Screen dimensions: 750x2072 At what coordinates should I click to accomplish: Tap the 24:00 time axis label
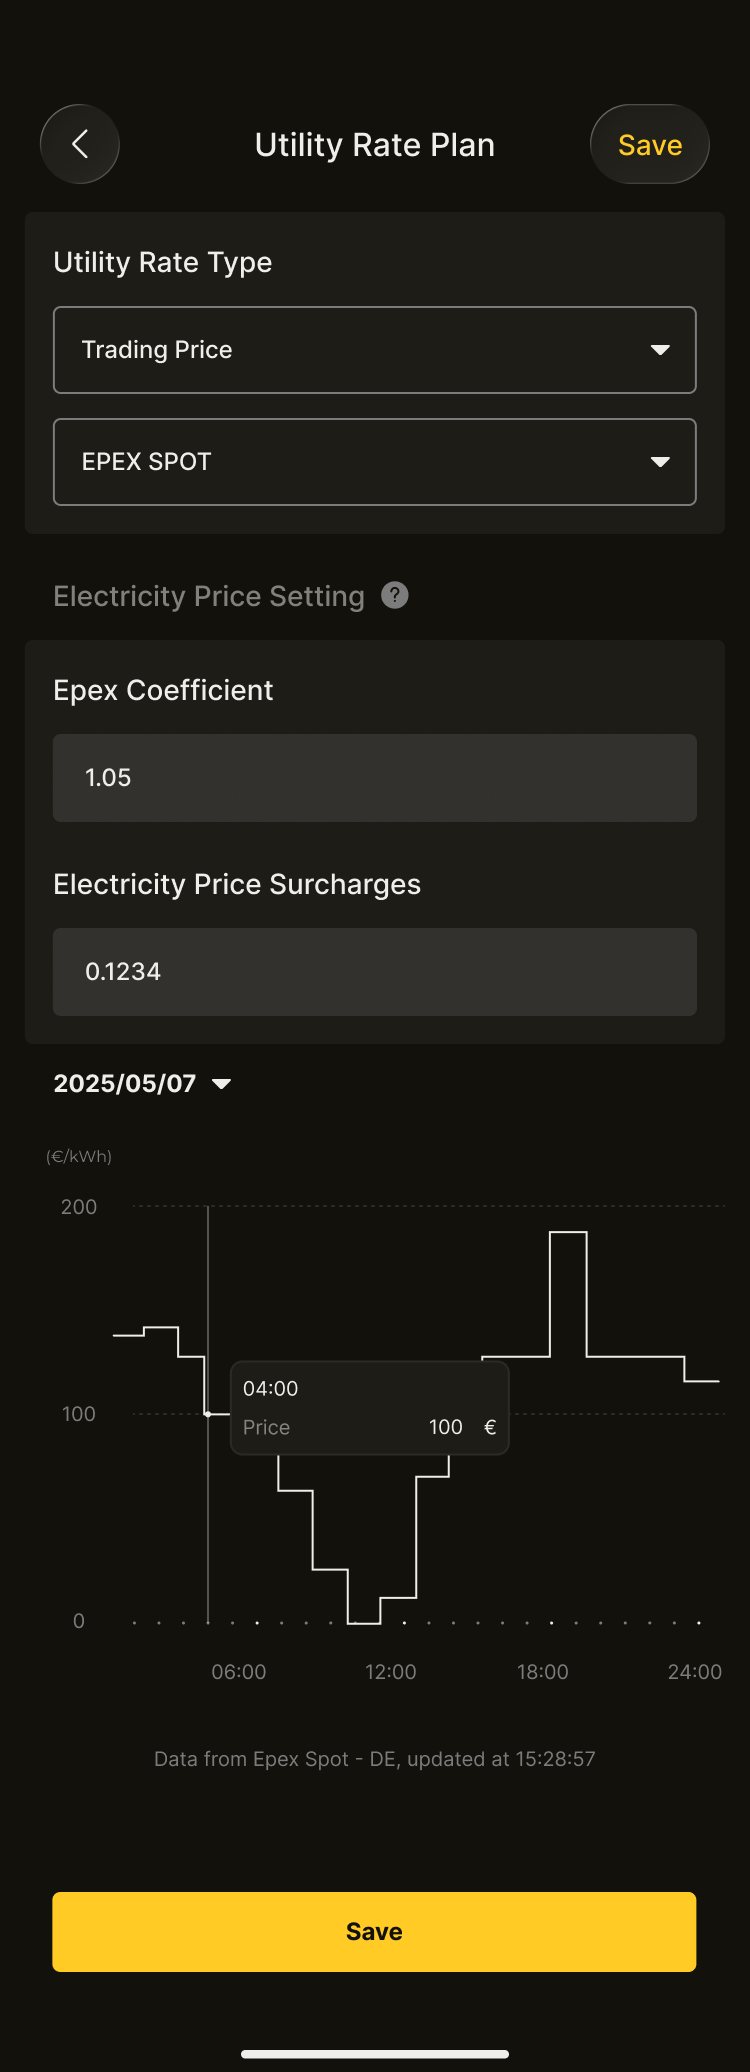pyautogui.click(x=695, y=1672)
